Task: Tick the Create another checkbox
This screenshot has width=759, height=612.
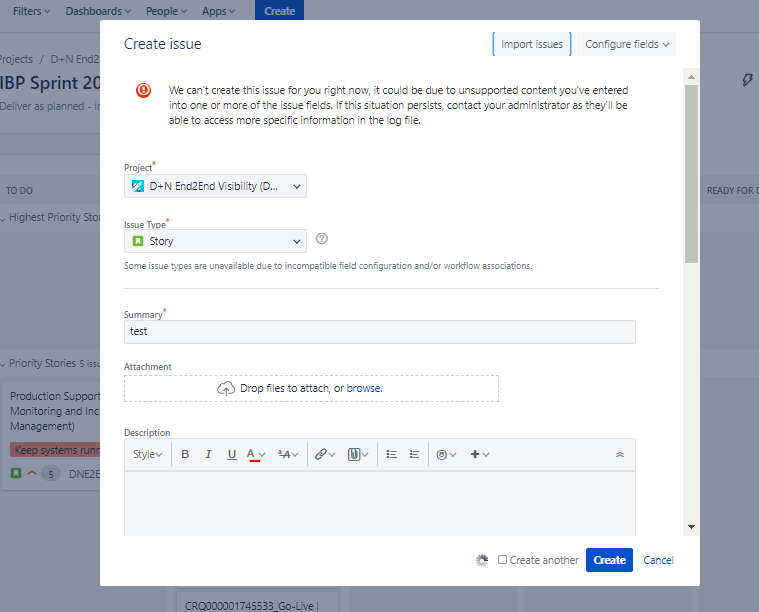Action: pyautogui.click(x=502, y=560)
